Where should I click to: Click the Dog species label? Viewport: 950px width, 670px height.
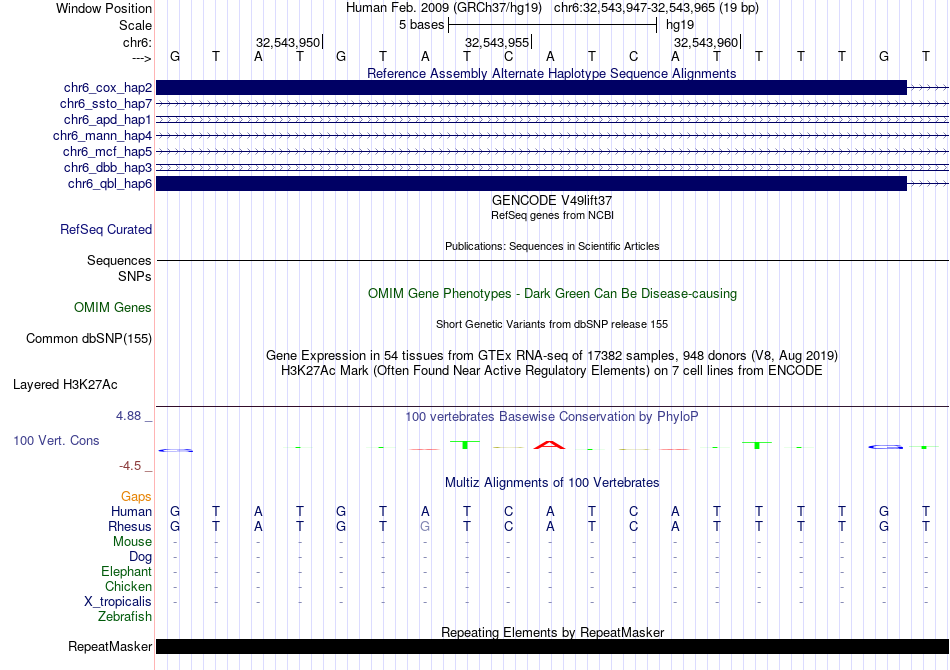tap(140, 557)
